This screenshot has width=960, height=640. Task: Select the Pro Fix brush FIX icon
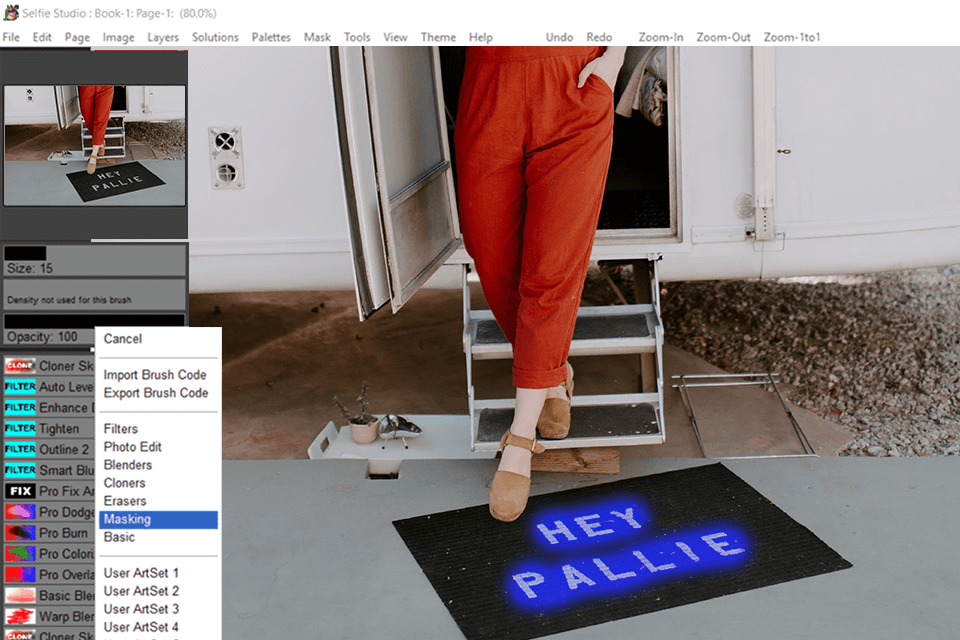pyautogui.click(x=20, y=491)
